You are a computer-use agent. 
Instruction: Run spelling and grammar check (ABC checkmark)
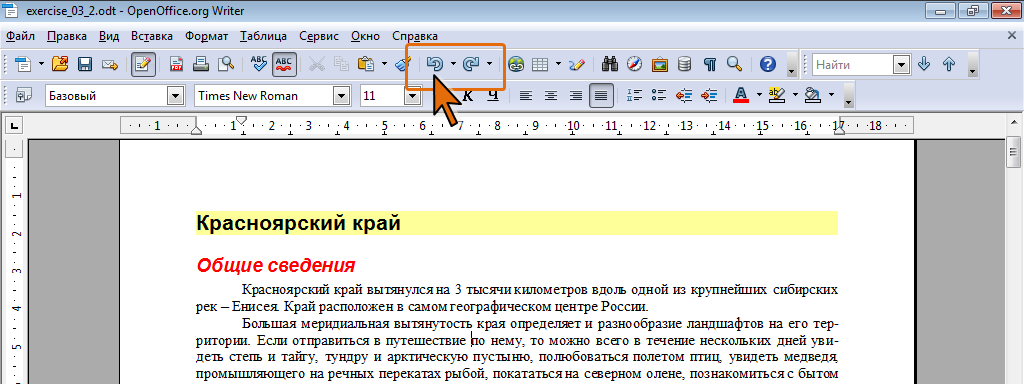coord(259,64)
